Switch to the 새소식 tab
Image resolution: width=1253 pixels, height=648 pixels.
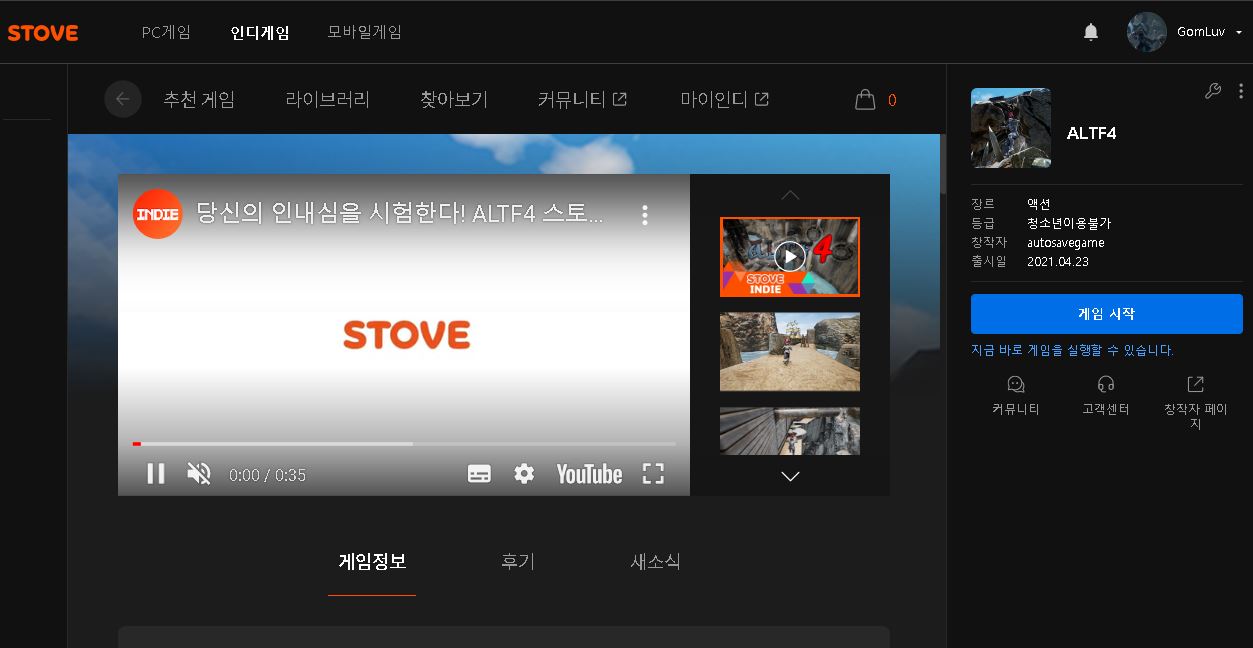tap(655, 561)
